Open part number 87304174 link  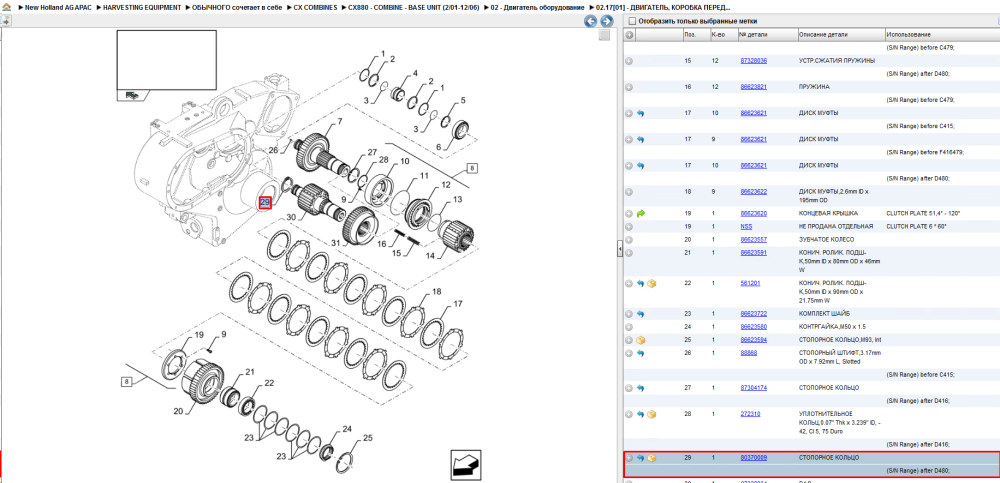click(x=753, y=388)
